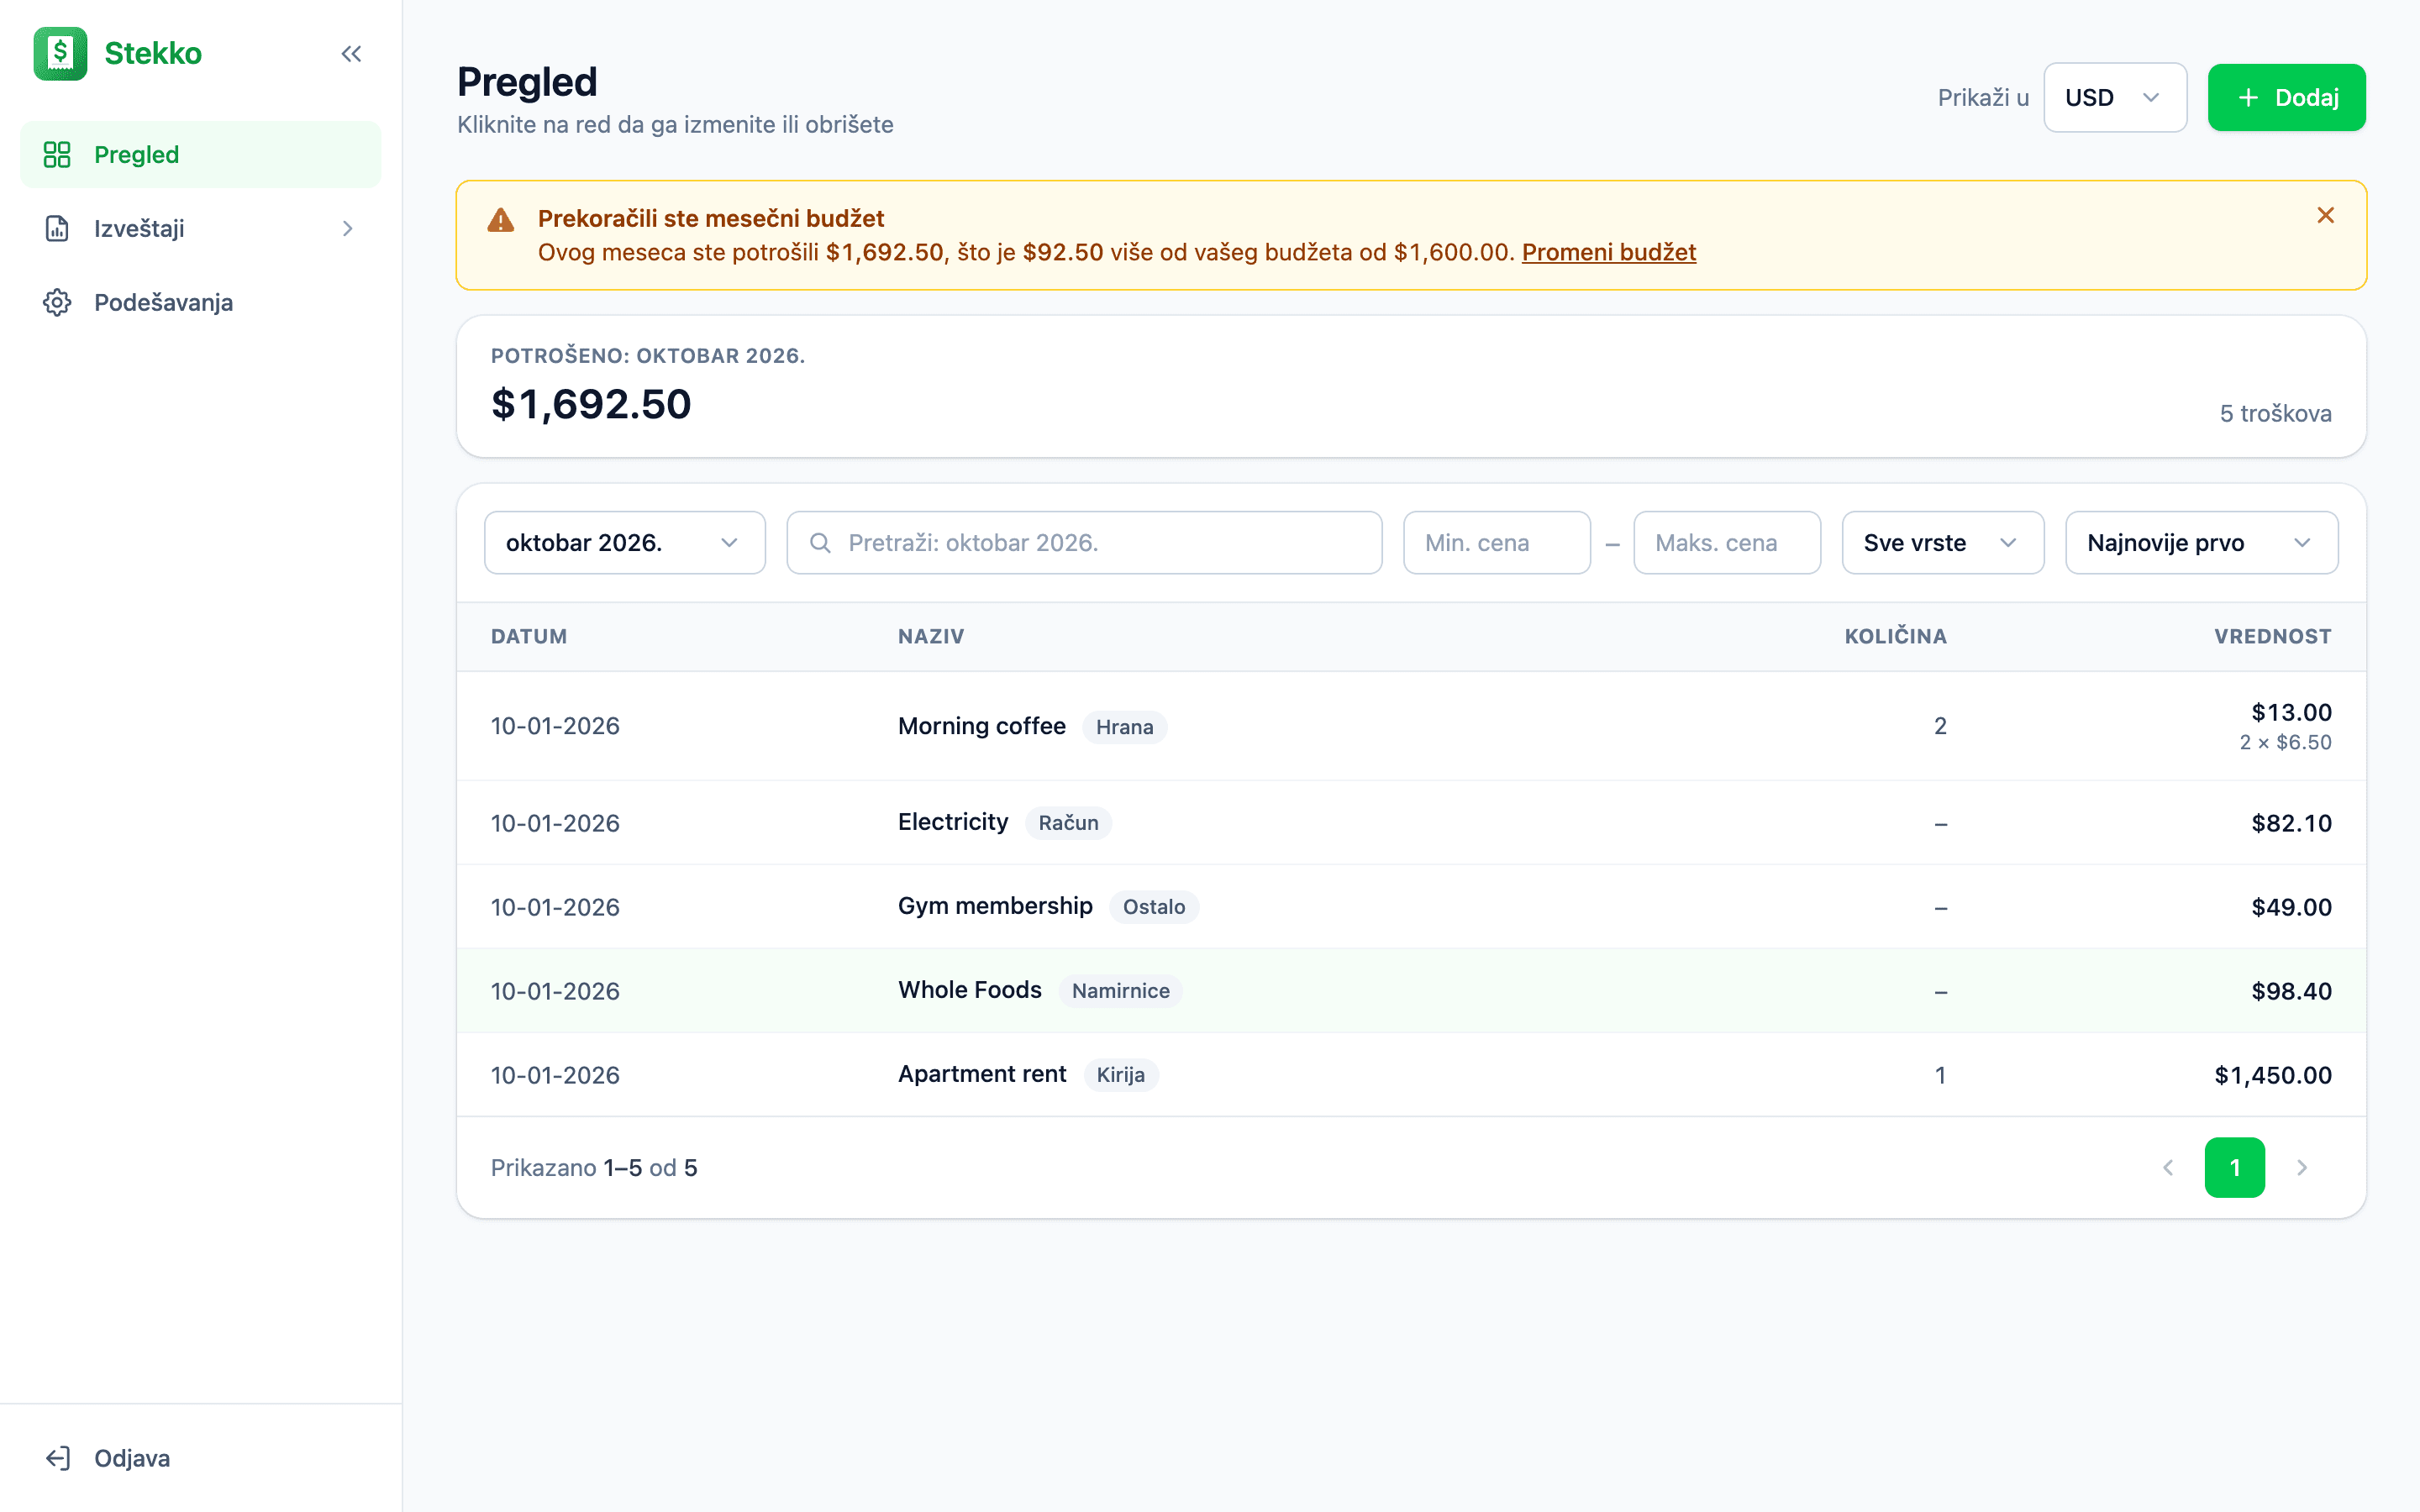The width and height of the screenshot is (2420, 1512).
Task: Click the Maks. cena input
Action: coord(1727,543)
